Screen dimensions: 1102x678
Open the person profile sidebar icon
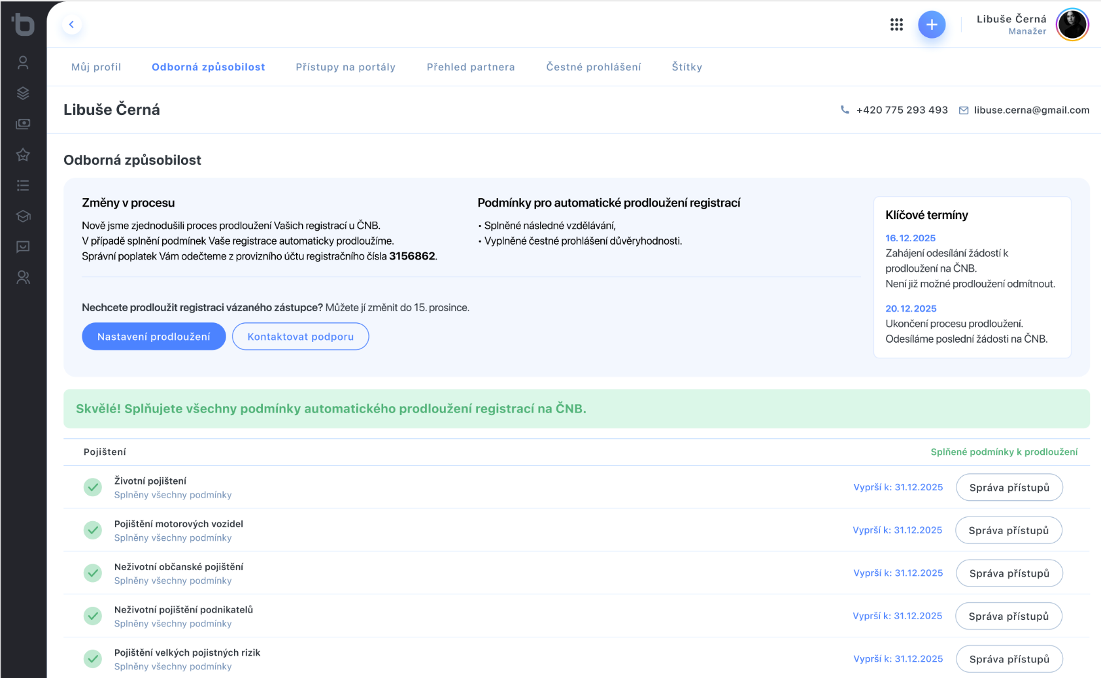[x=23, y=62]
